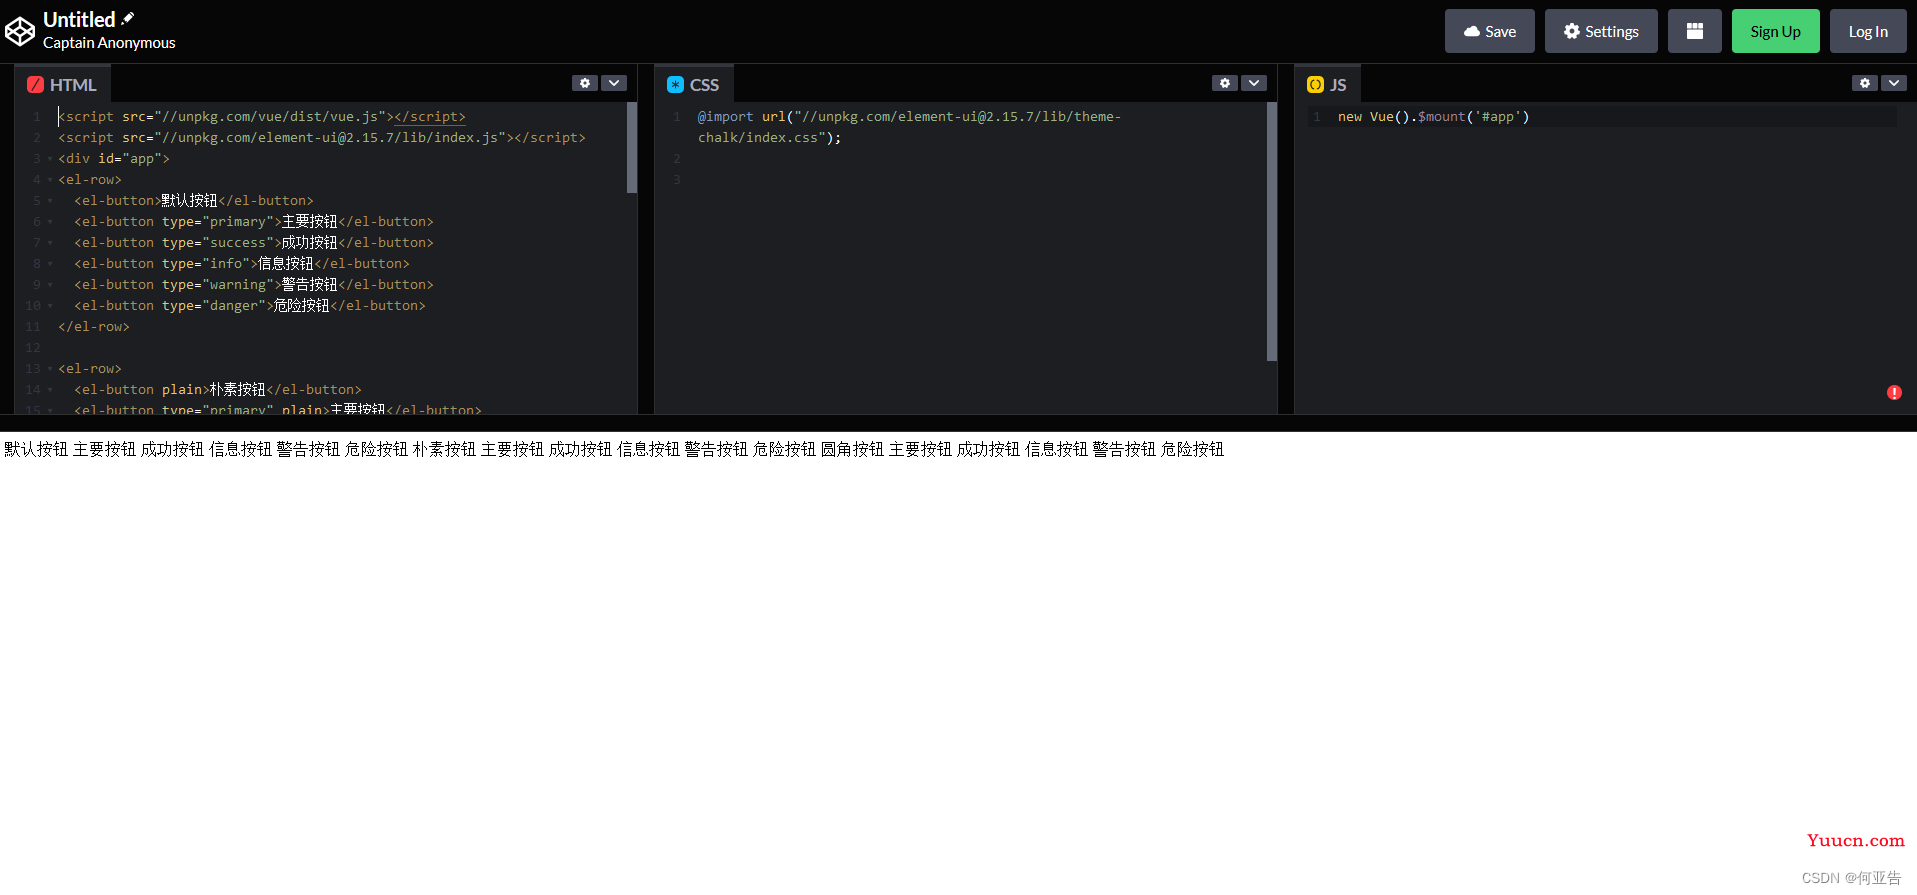Click vue.js script tag on line 1
Image resolution: width=1917 pixels, height=895 pixels.
click(x=262, y=117)
